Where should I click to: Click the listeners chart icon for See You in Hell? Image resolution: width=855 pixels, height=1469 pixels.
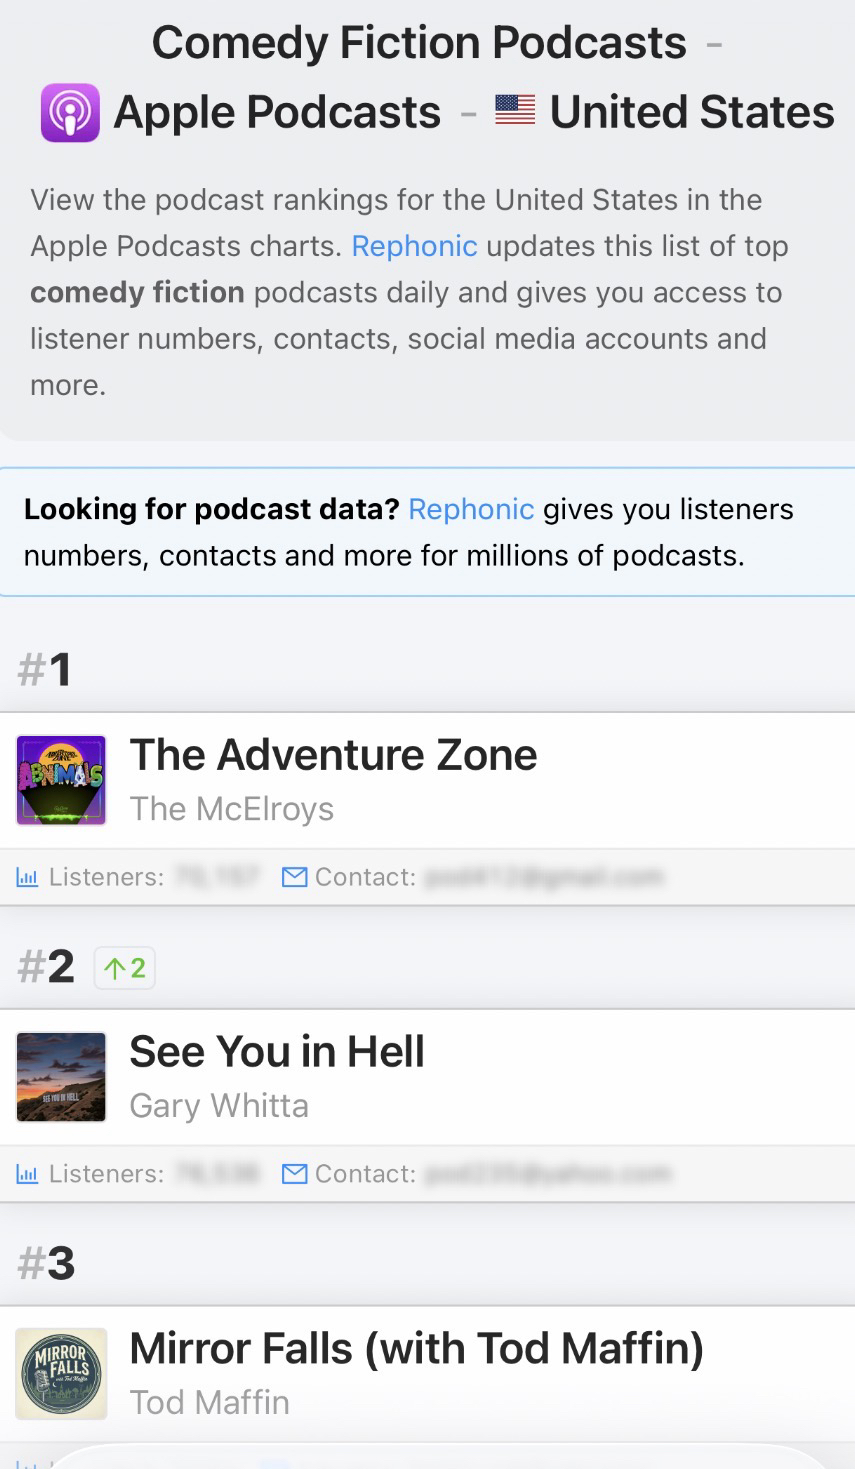(x=27, y=1174)
